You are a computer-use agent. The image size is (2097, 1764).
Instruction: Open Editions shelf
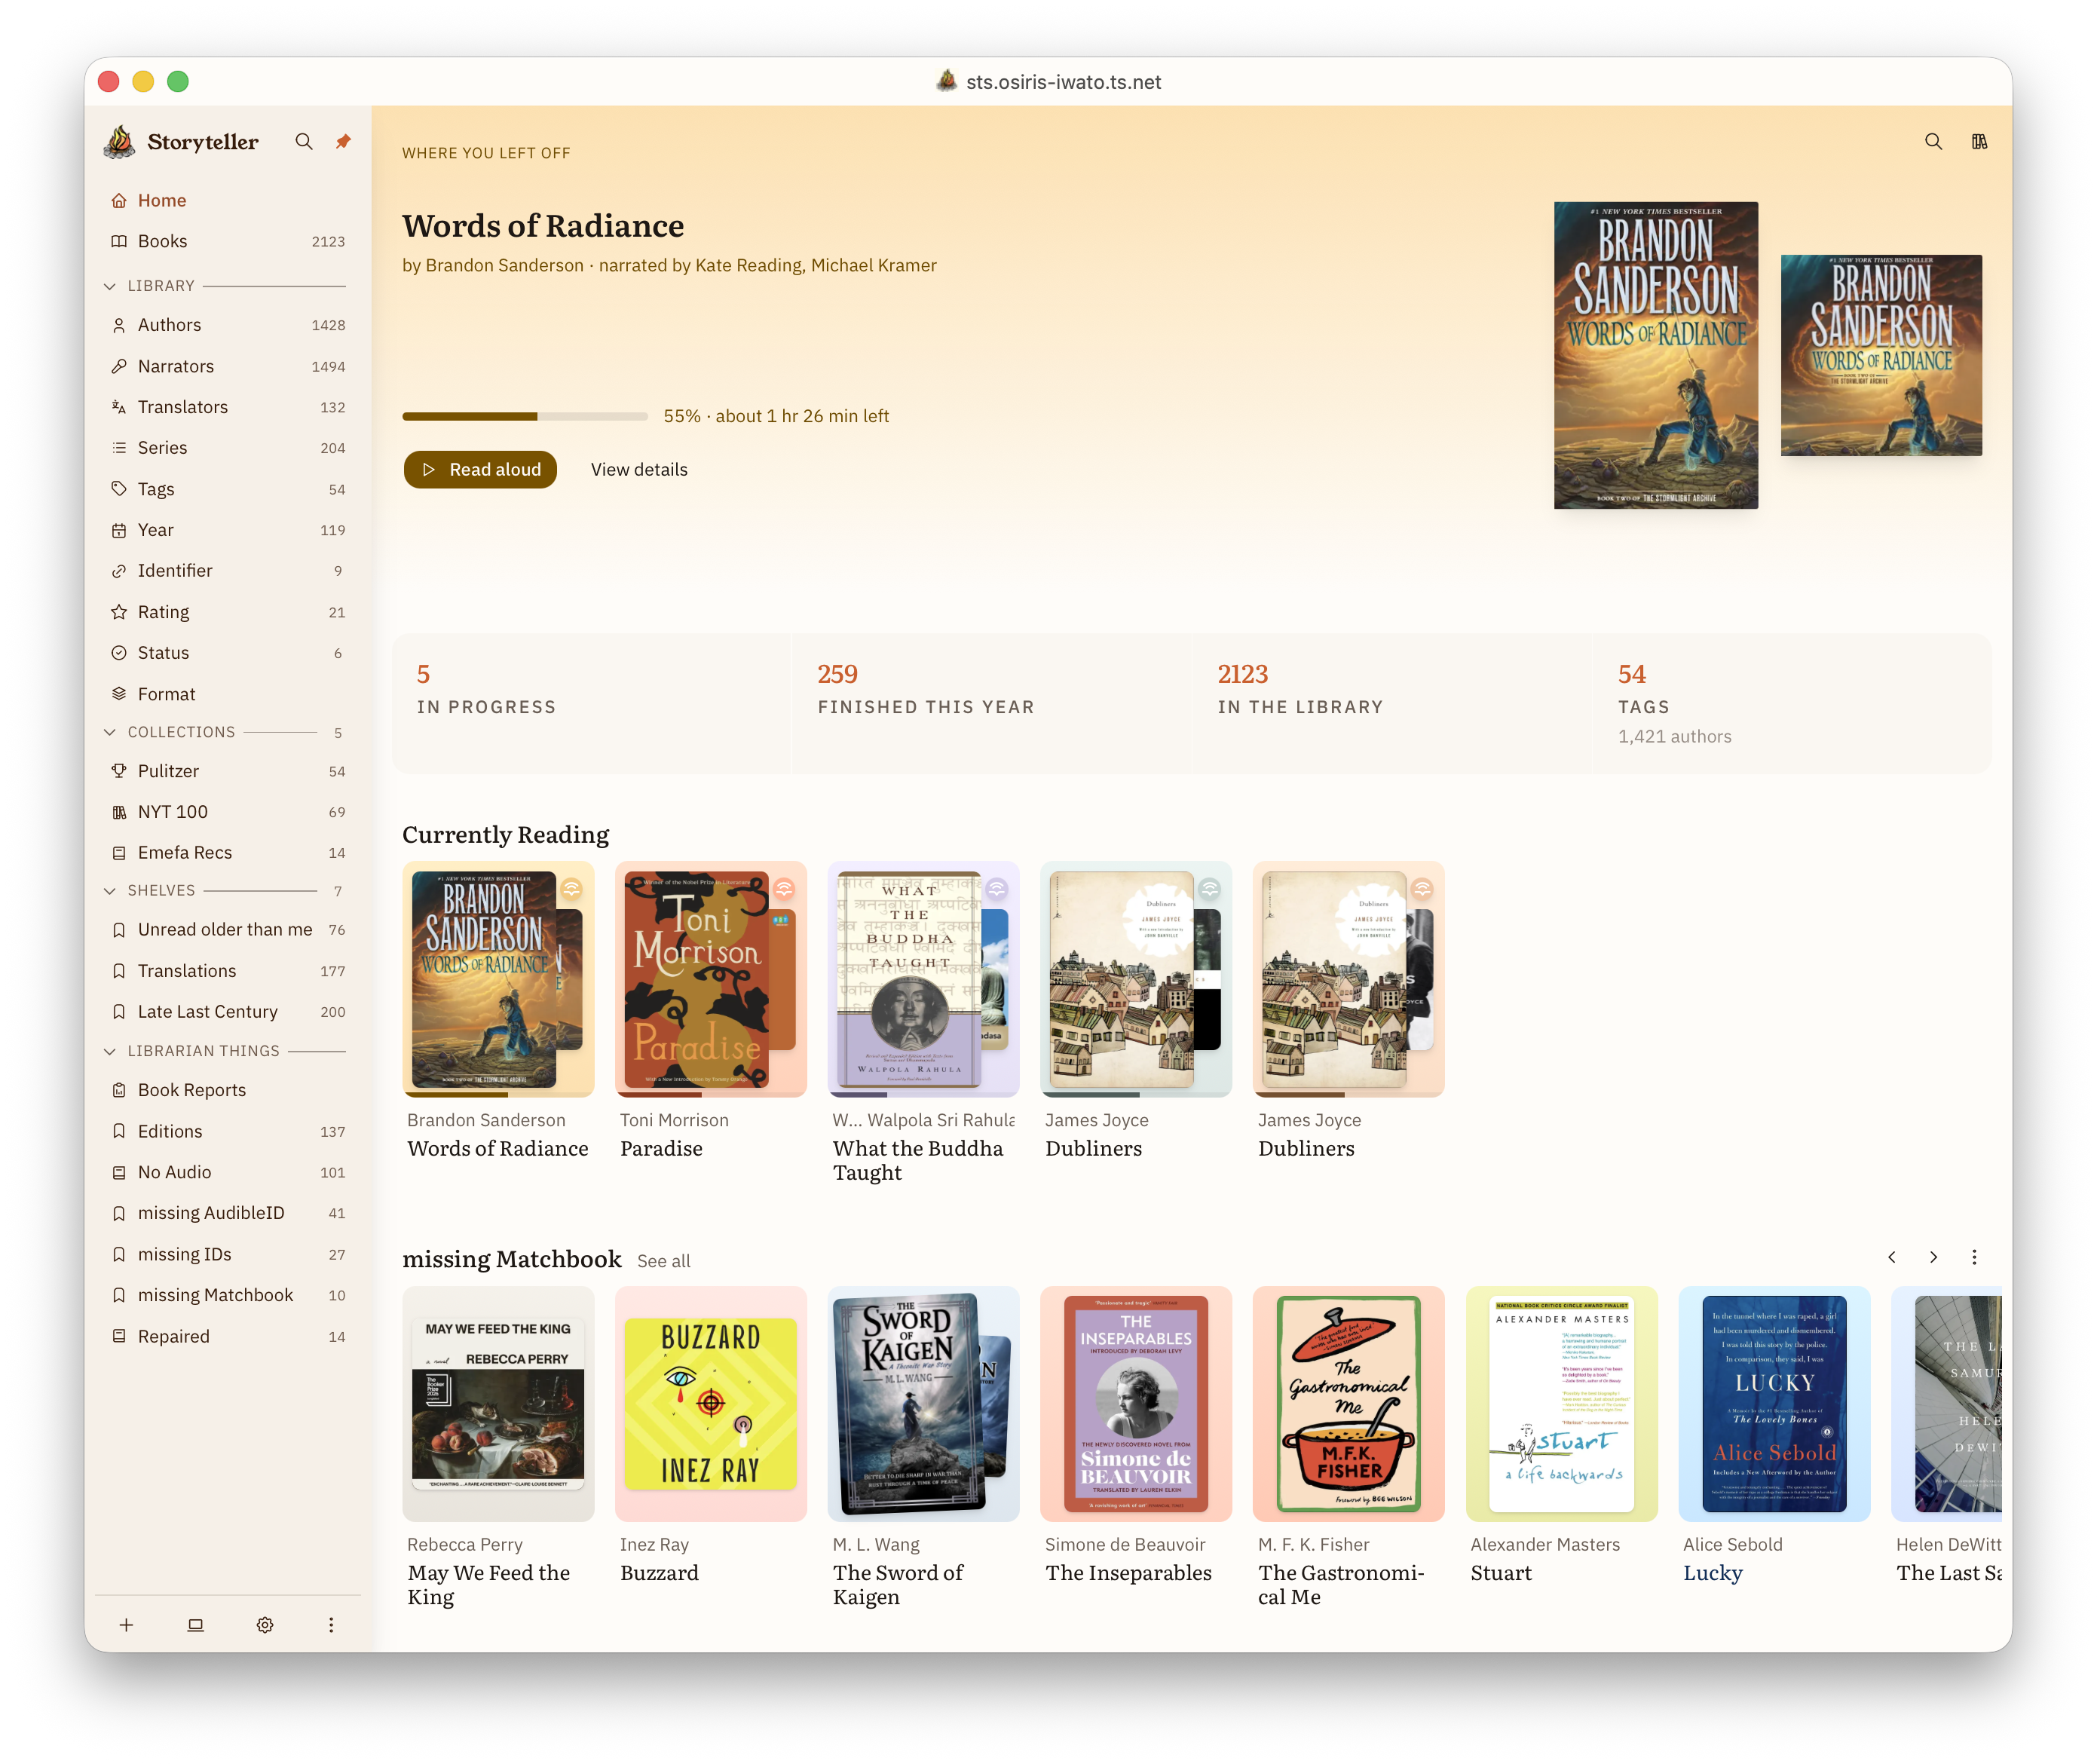pos(228,1131)
